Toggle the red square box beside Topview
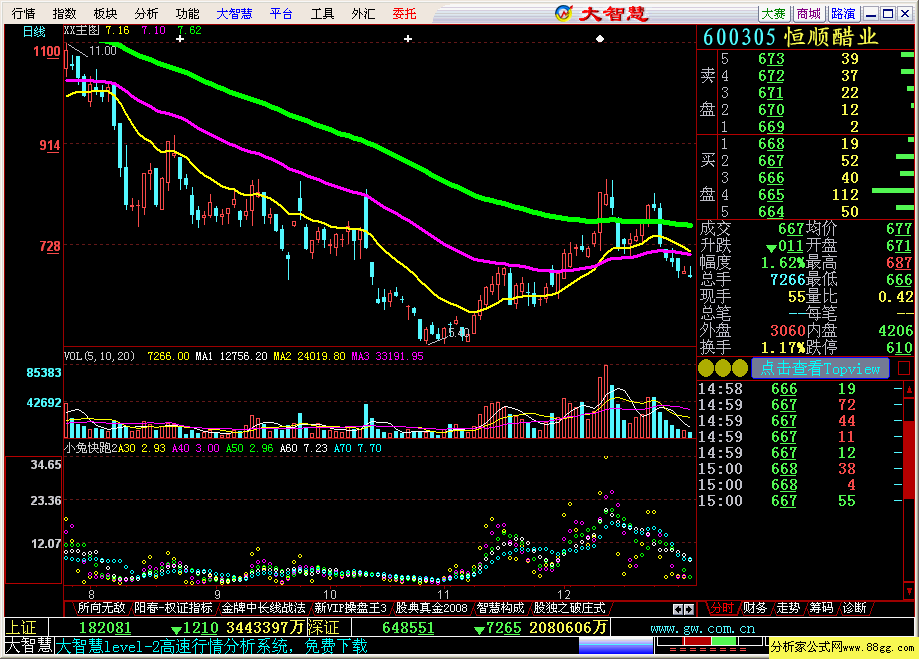Image resolution: width=919 pixels, height=659 pixels. [904, 368]
